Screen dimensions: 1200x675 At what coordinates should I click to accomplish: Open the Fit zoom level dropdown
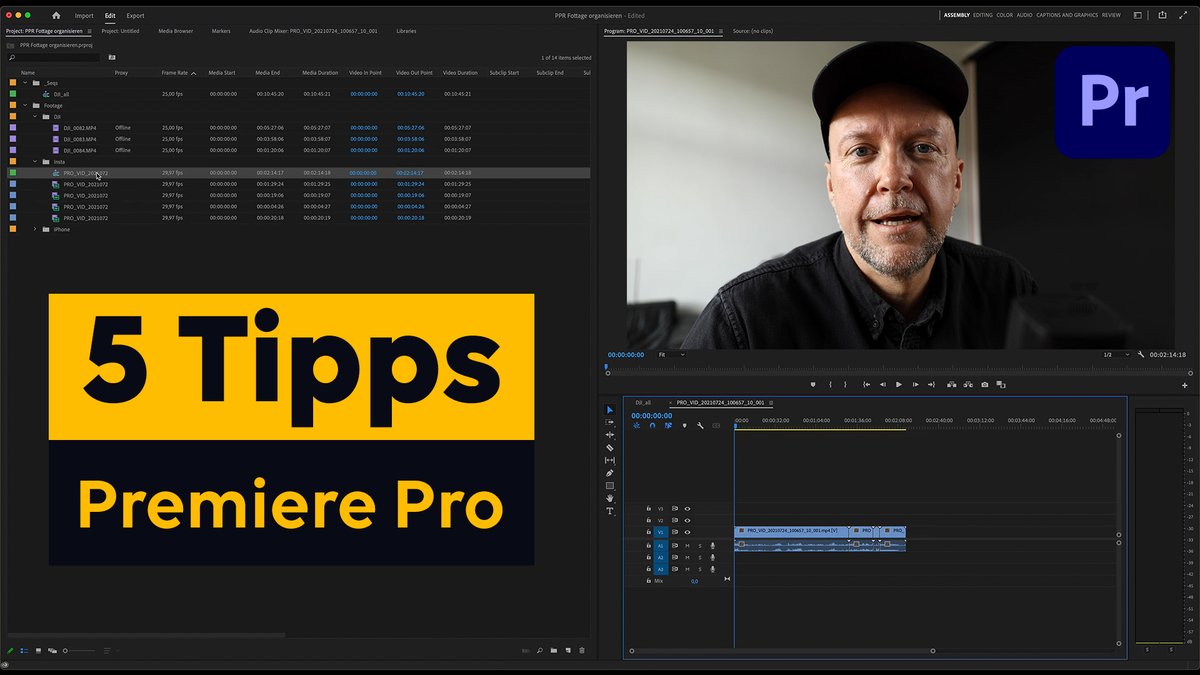tap(672, 354)
